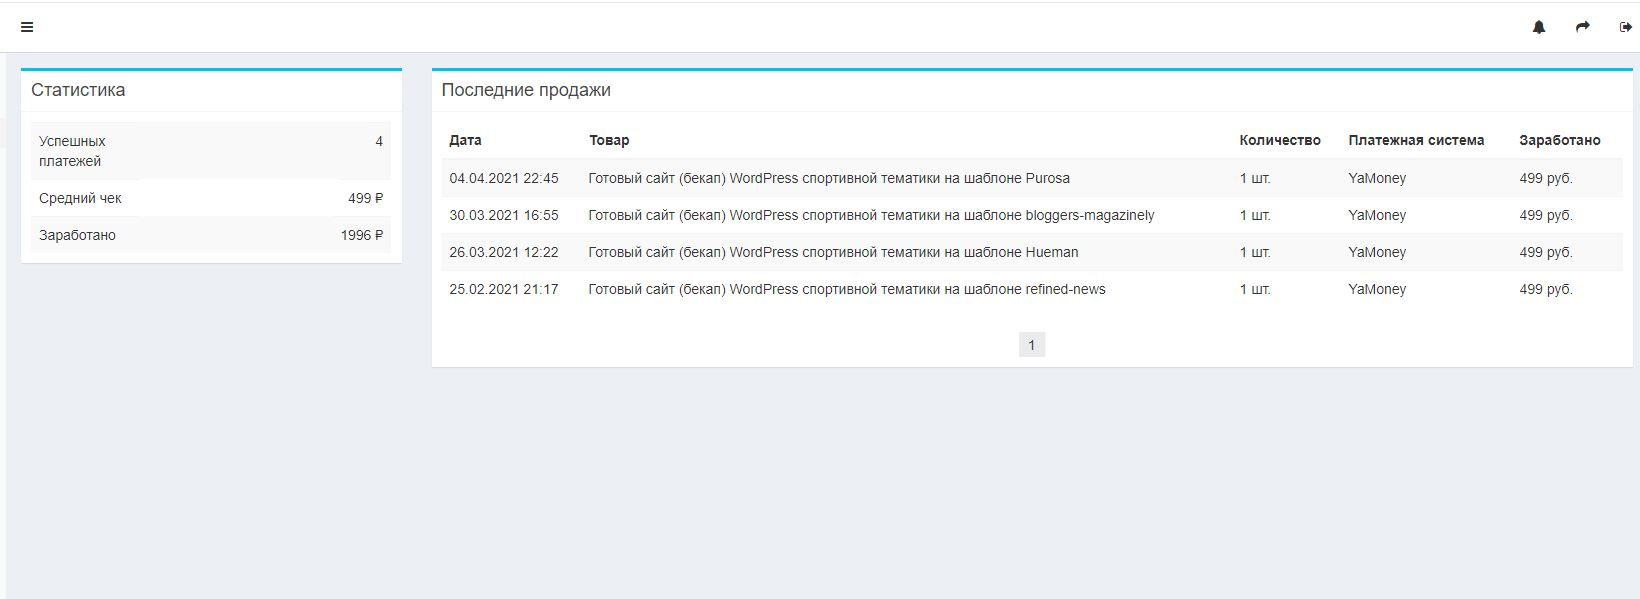This screenshot has width=1640, height=599.
Task: Click 1 шт. in the Hueman row
Action: pyautogui.click(x=1255, y=252)
